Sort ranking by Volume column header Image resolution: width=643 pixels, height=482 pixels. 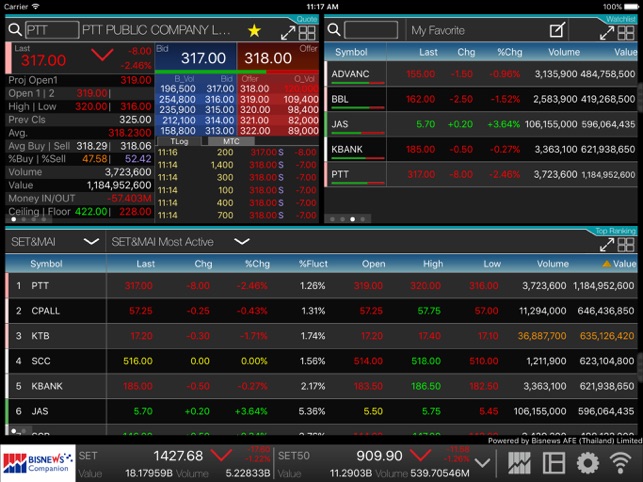(553, 264)
